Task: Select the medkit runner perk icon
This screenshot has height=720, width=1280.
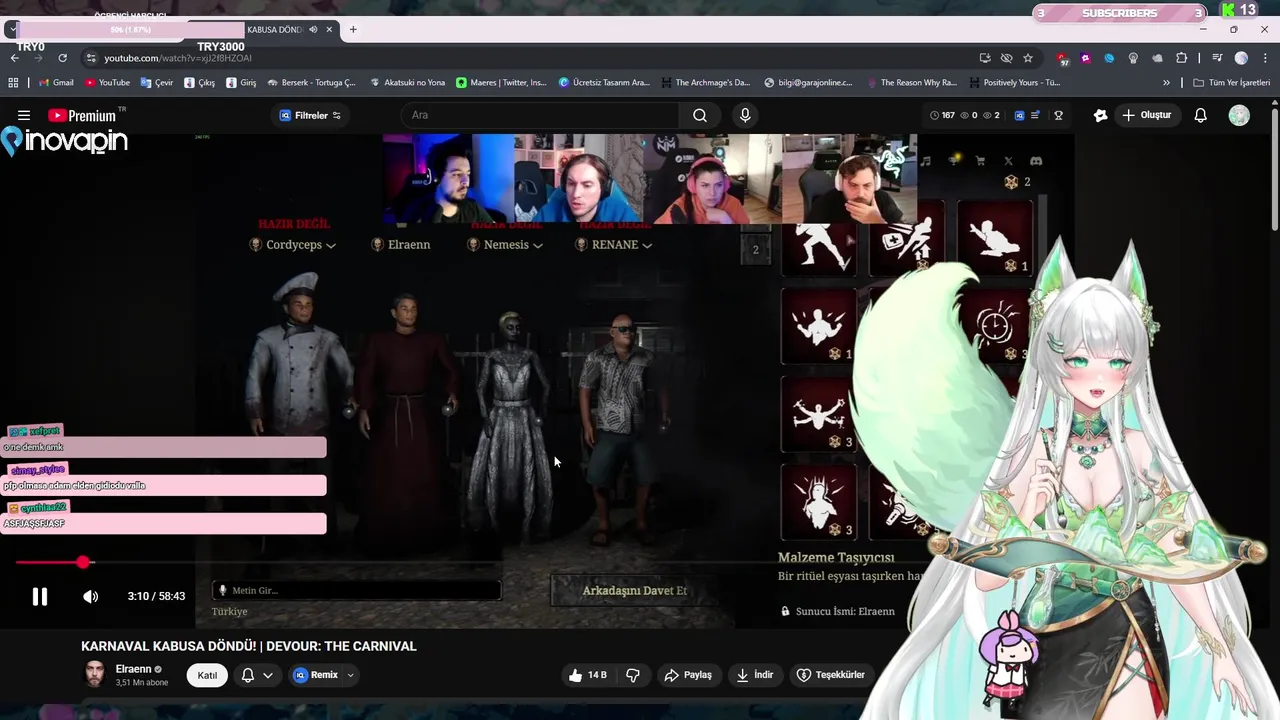Action: tap(906, 240)
